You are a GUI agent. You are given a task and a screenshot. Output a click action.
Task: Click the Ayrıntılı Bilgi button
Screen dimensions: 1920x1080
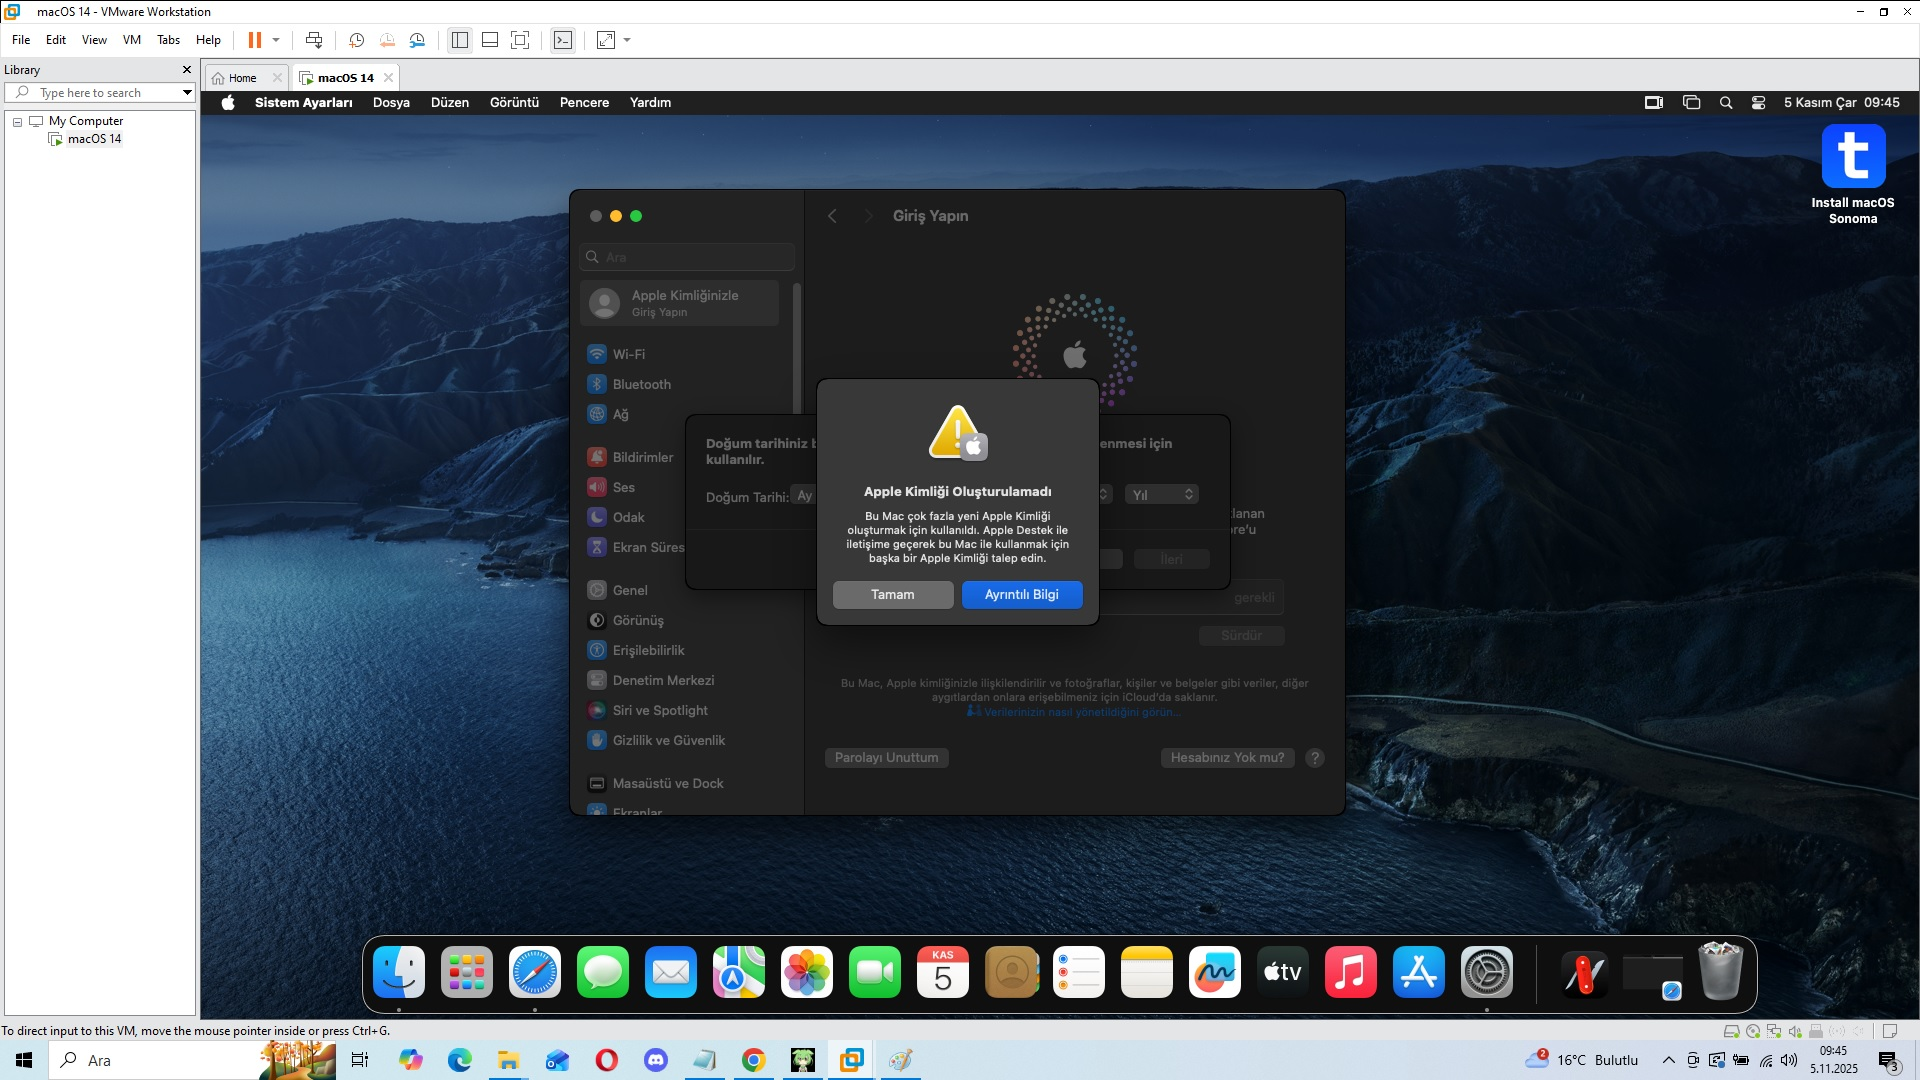coord(1022,595)
